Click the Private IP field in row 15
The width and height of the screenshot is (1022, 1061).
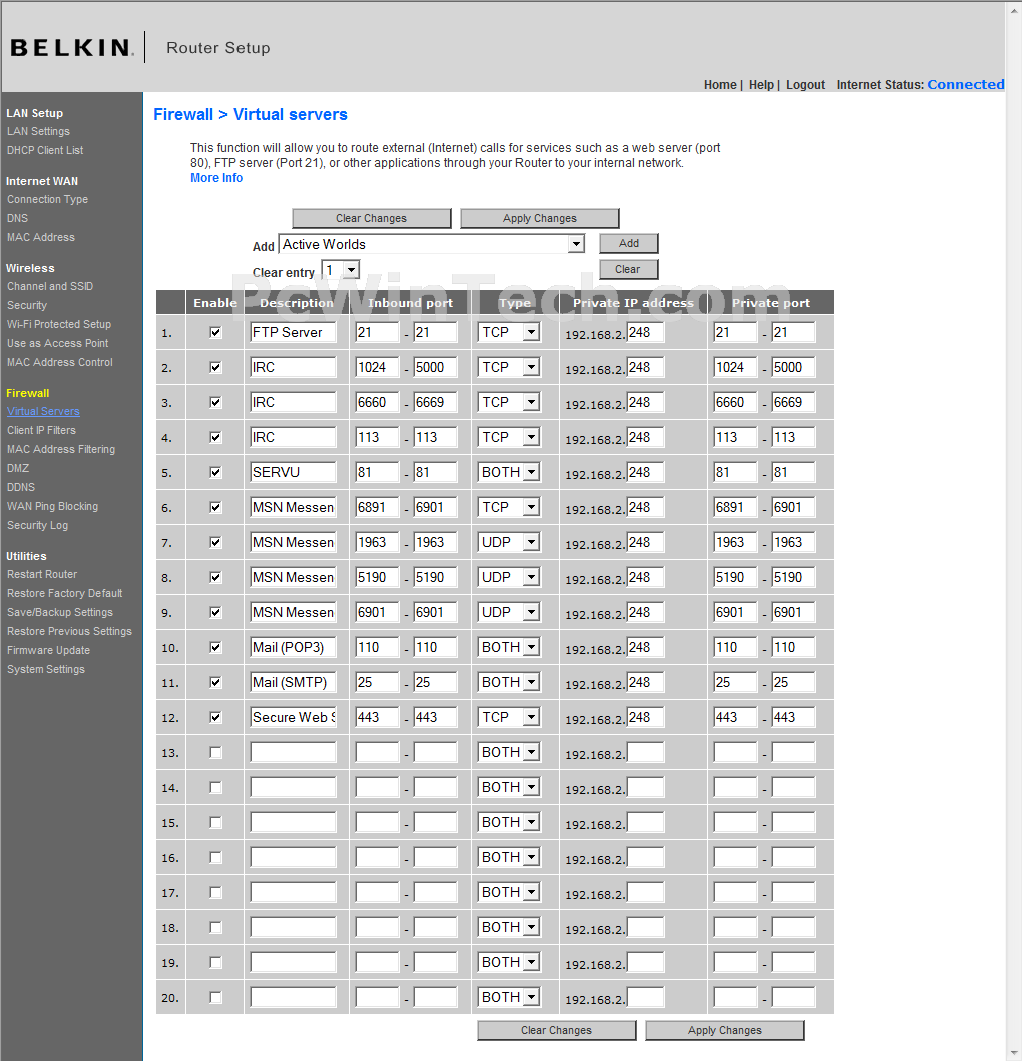pos(645,823)
